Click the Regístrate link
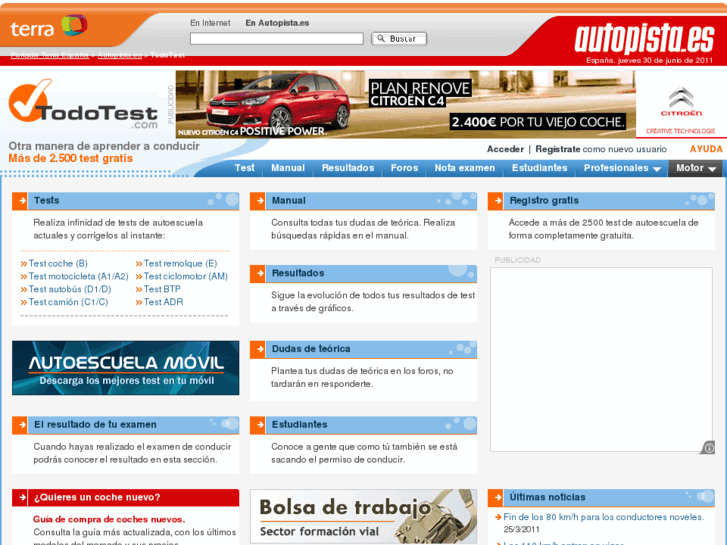Screen dimensions: 727x545 pos(558,149)
